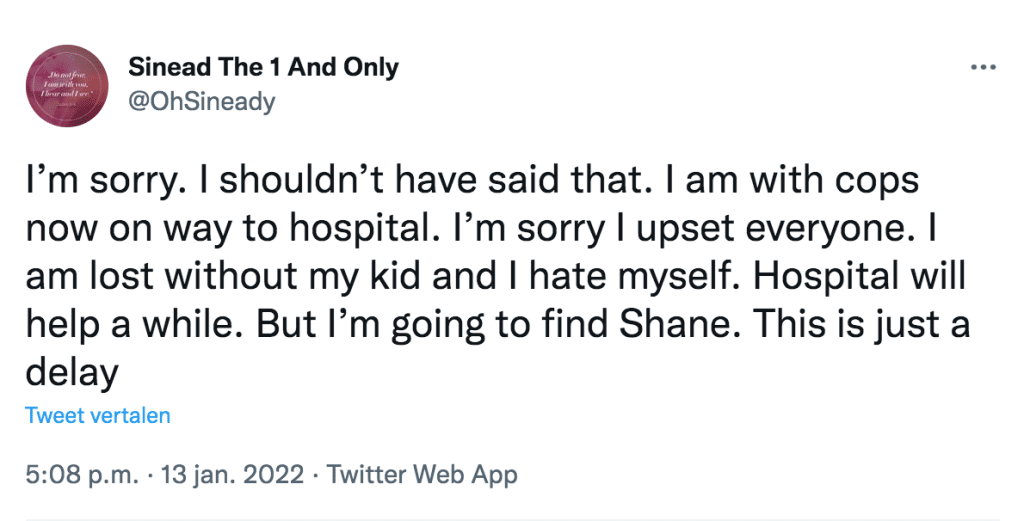Open the Sinead The 1 And Only profile name

coord(263,68)
